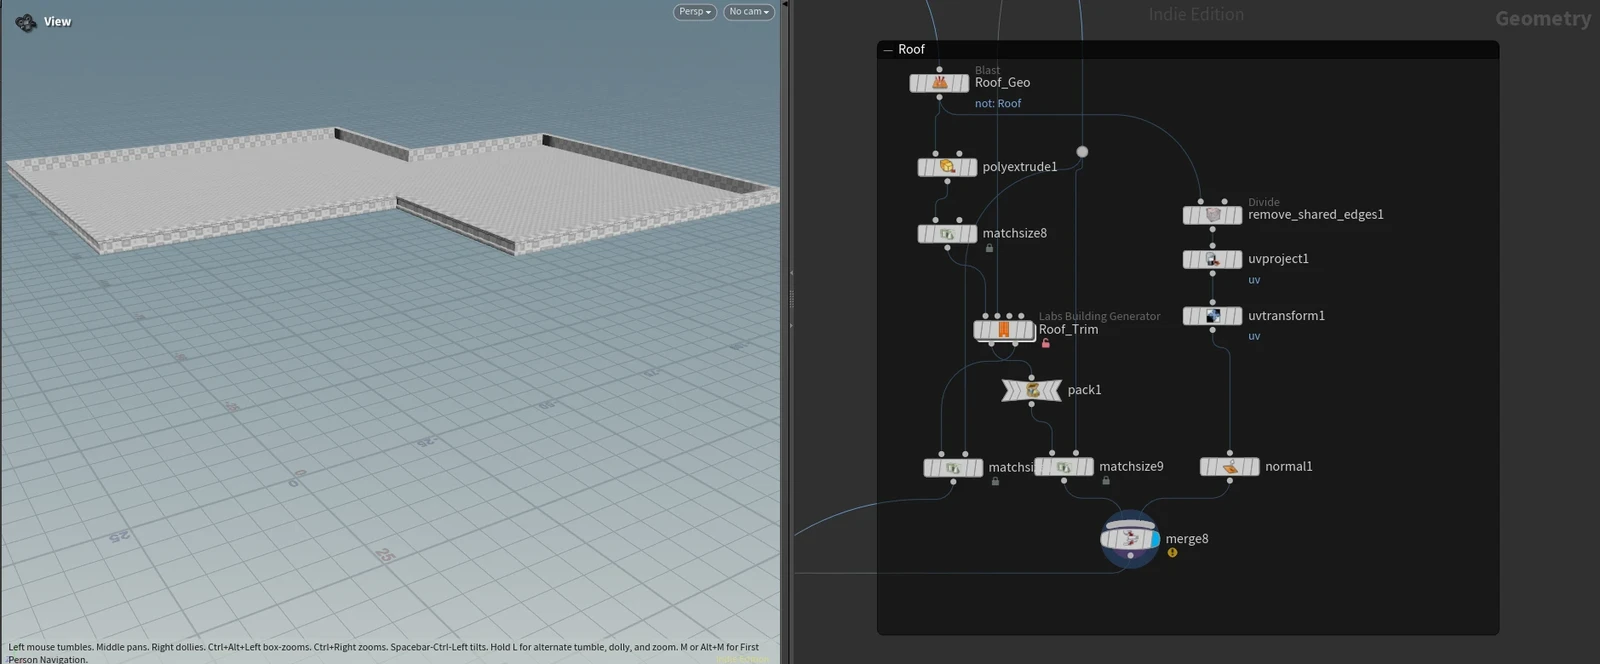
Task: Select the partly hidden matchsize node left of matchsize9
Action: (953, 468)
